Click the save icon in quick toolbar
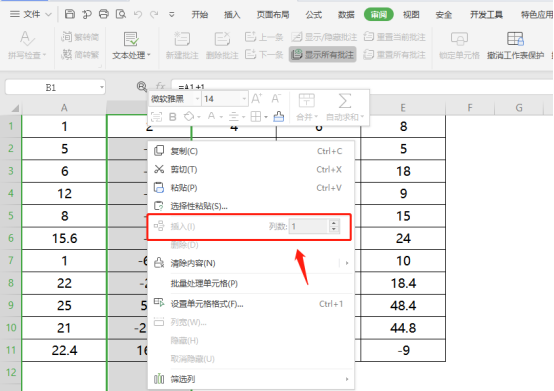This screenshot has height=391, width=554. (x=70, y=14)
